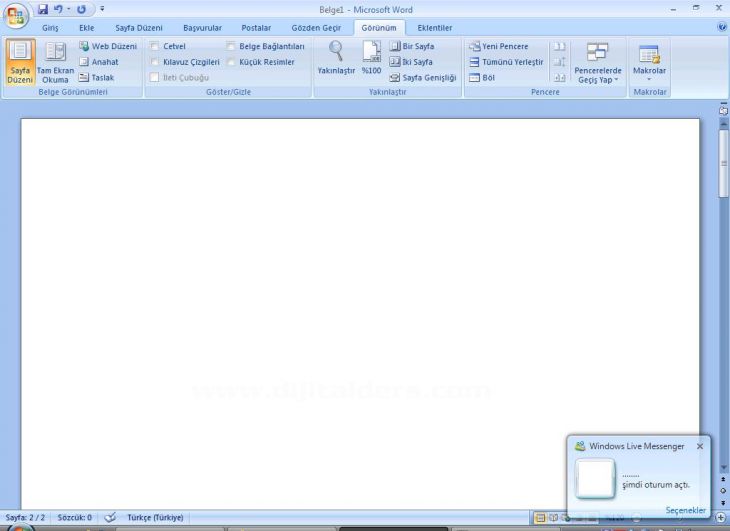This screenshot has height=531, width=730.
Task: Select full screen reading icon in the status bar
Action: (553, 518)
